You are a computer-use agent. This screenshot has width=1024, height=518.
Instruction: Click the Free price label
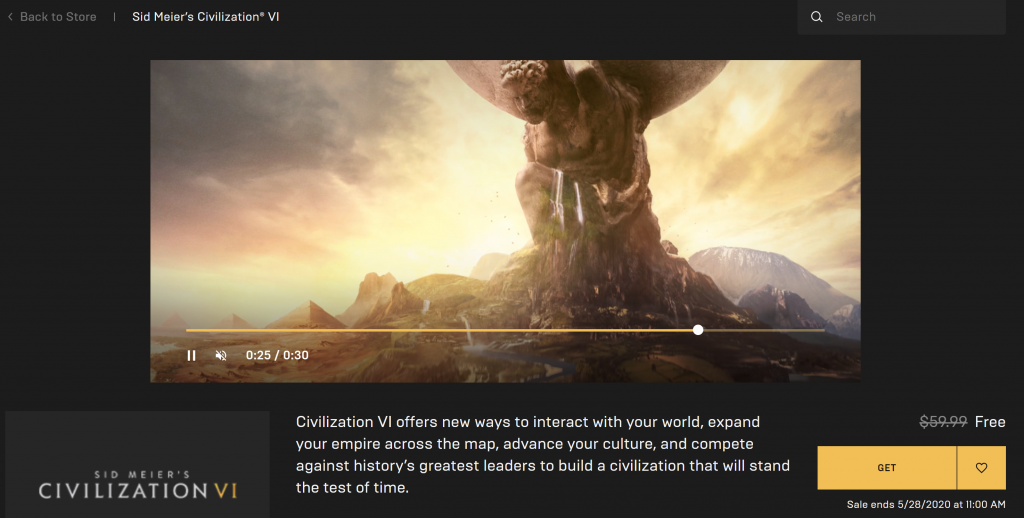pyautogui.click(x=990, y=422)
